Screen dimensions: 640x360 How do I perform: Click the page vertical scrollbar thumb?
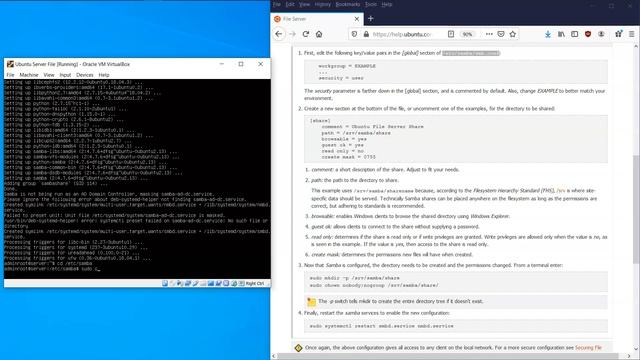coord(636,209)
